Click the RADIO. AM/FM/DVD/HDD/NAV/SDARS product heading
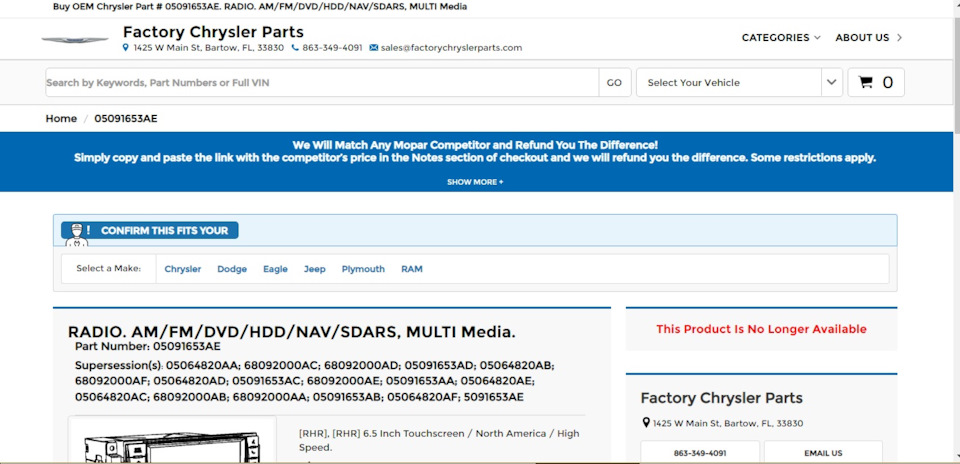 click(291, 332)
